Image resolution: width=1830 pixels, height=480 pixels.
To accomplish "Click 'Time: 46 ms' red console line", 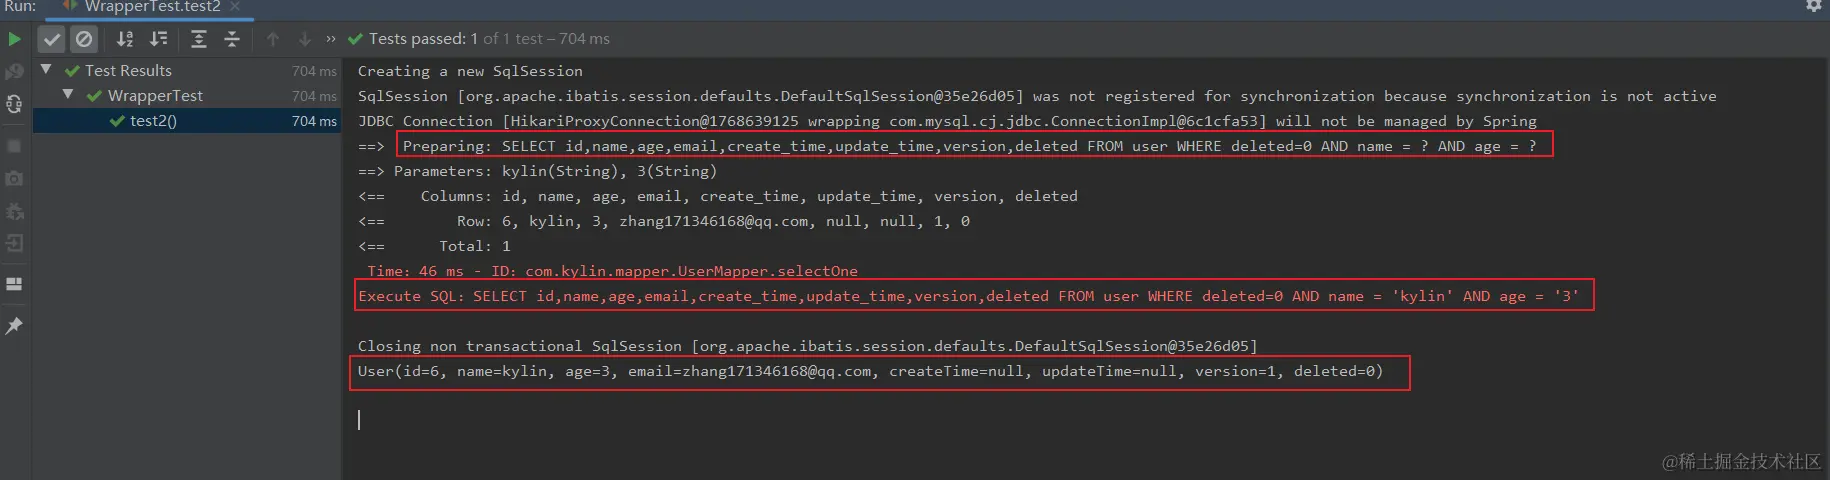I will pos(612,271).
